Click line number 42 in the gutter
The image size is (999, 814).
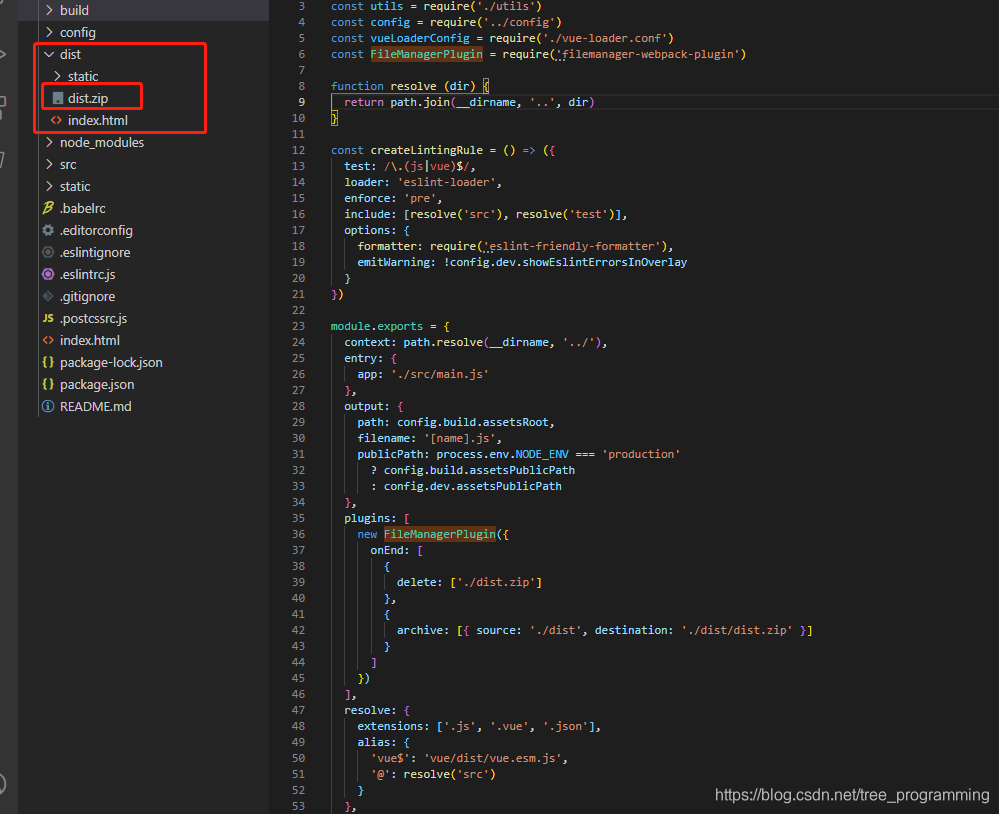click(x=298, y=630)
